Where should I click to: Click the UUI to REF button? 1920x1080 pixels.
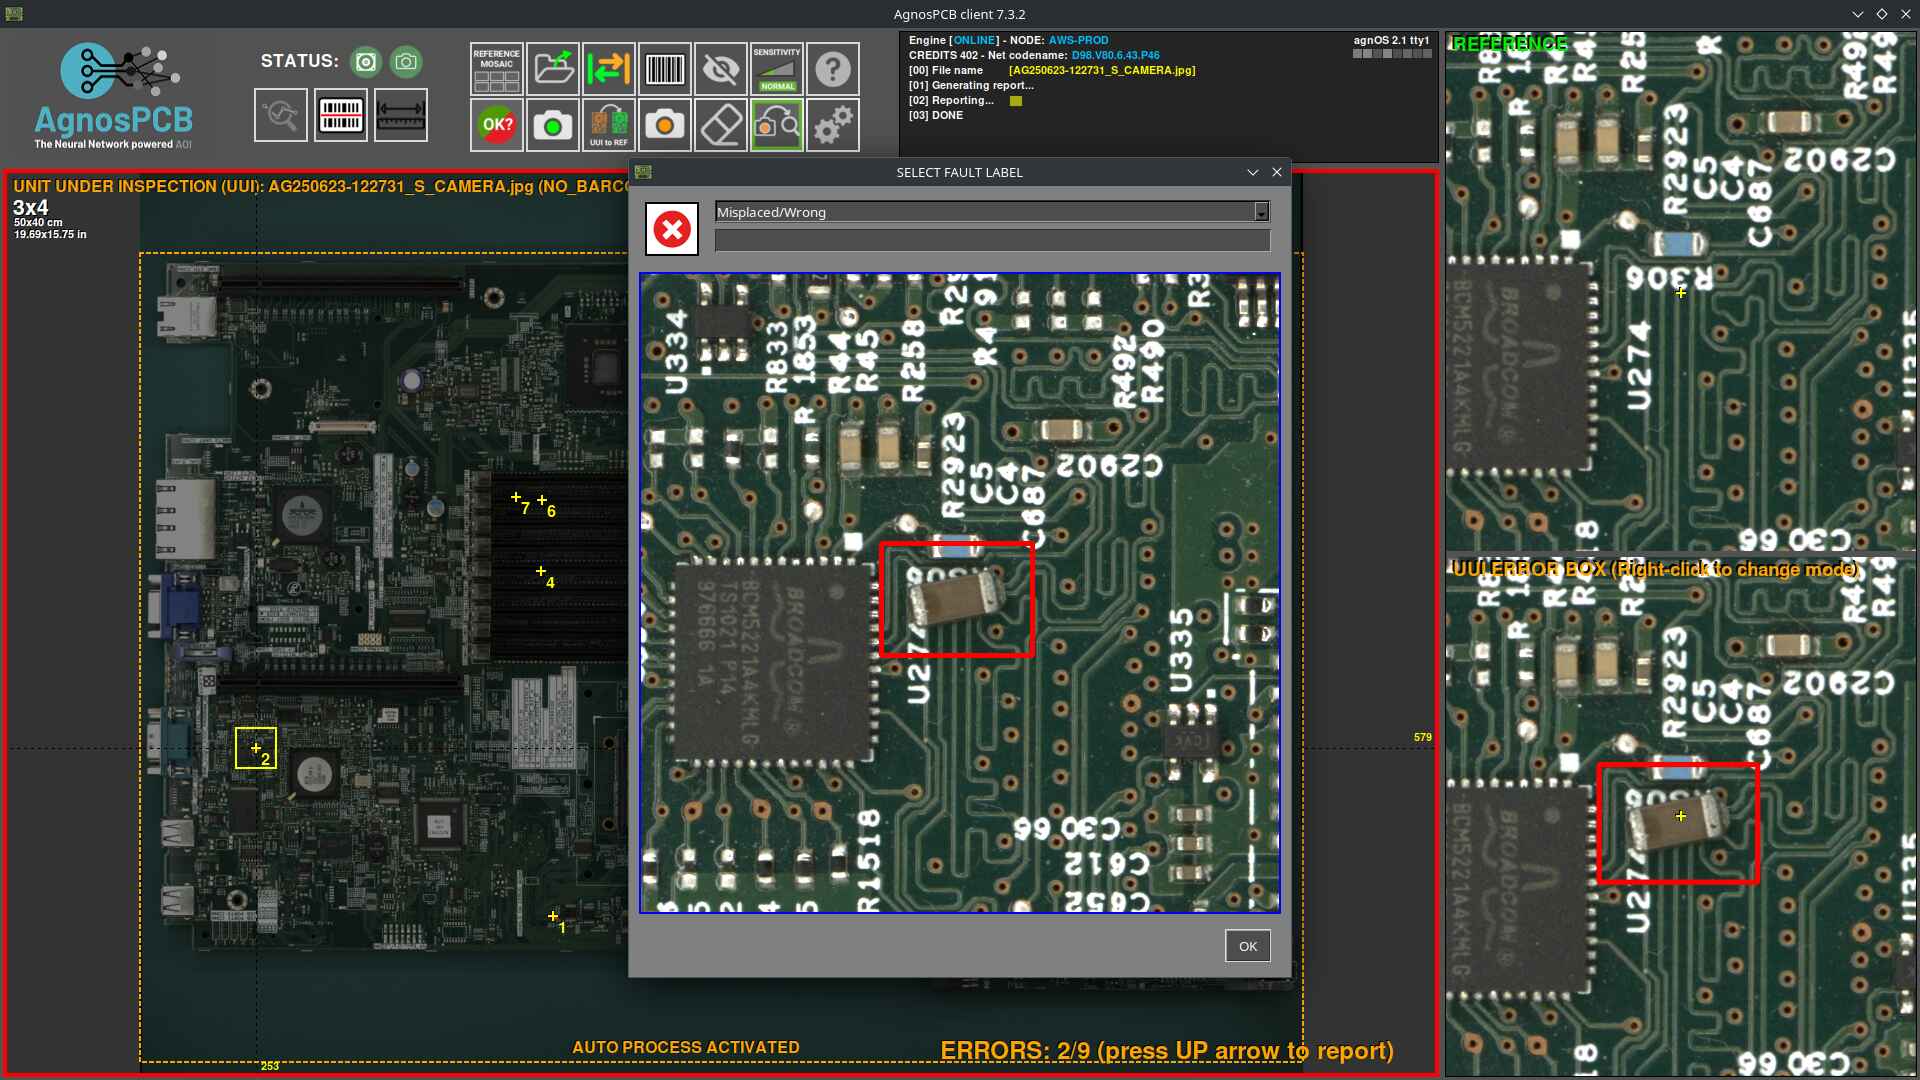pyautogui.click(x=609, y=126)
